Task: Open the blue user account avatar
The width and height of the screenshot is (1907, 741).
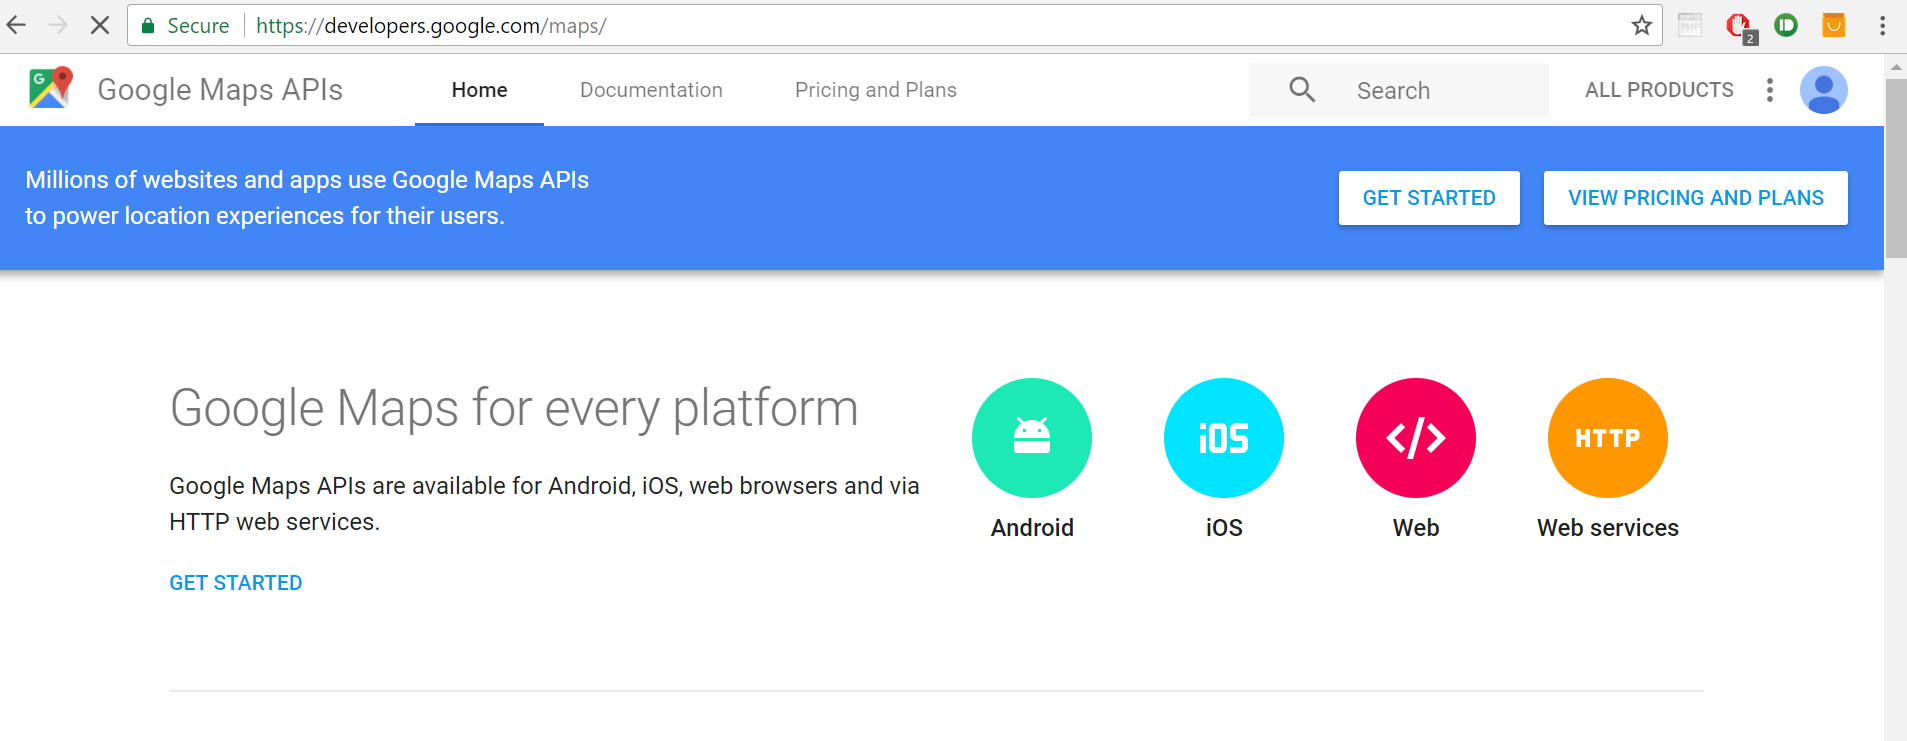Action: [1824, 90]
